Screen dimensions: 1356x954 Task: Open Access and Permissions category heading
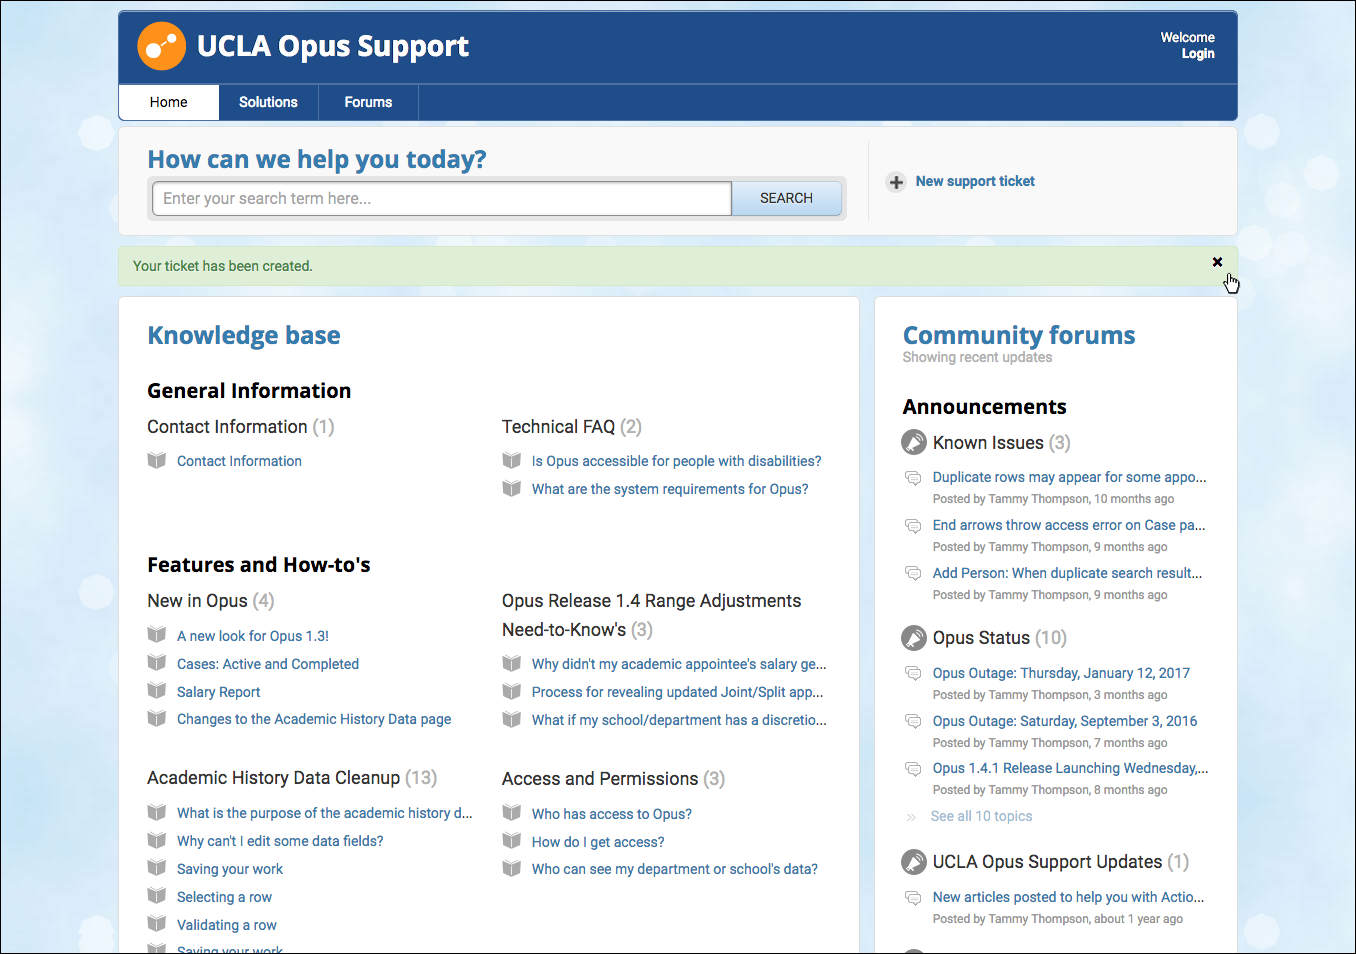(x=600, y=779)
